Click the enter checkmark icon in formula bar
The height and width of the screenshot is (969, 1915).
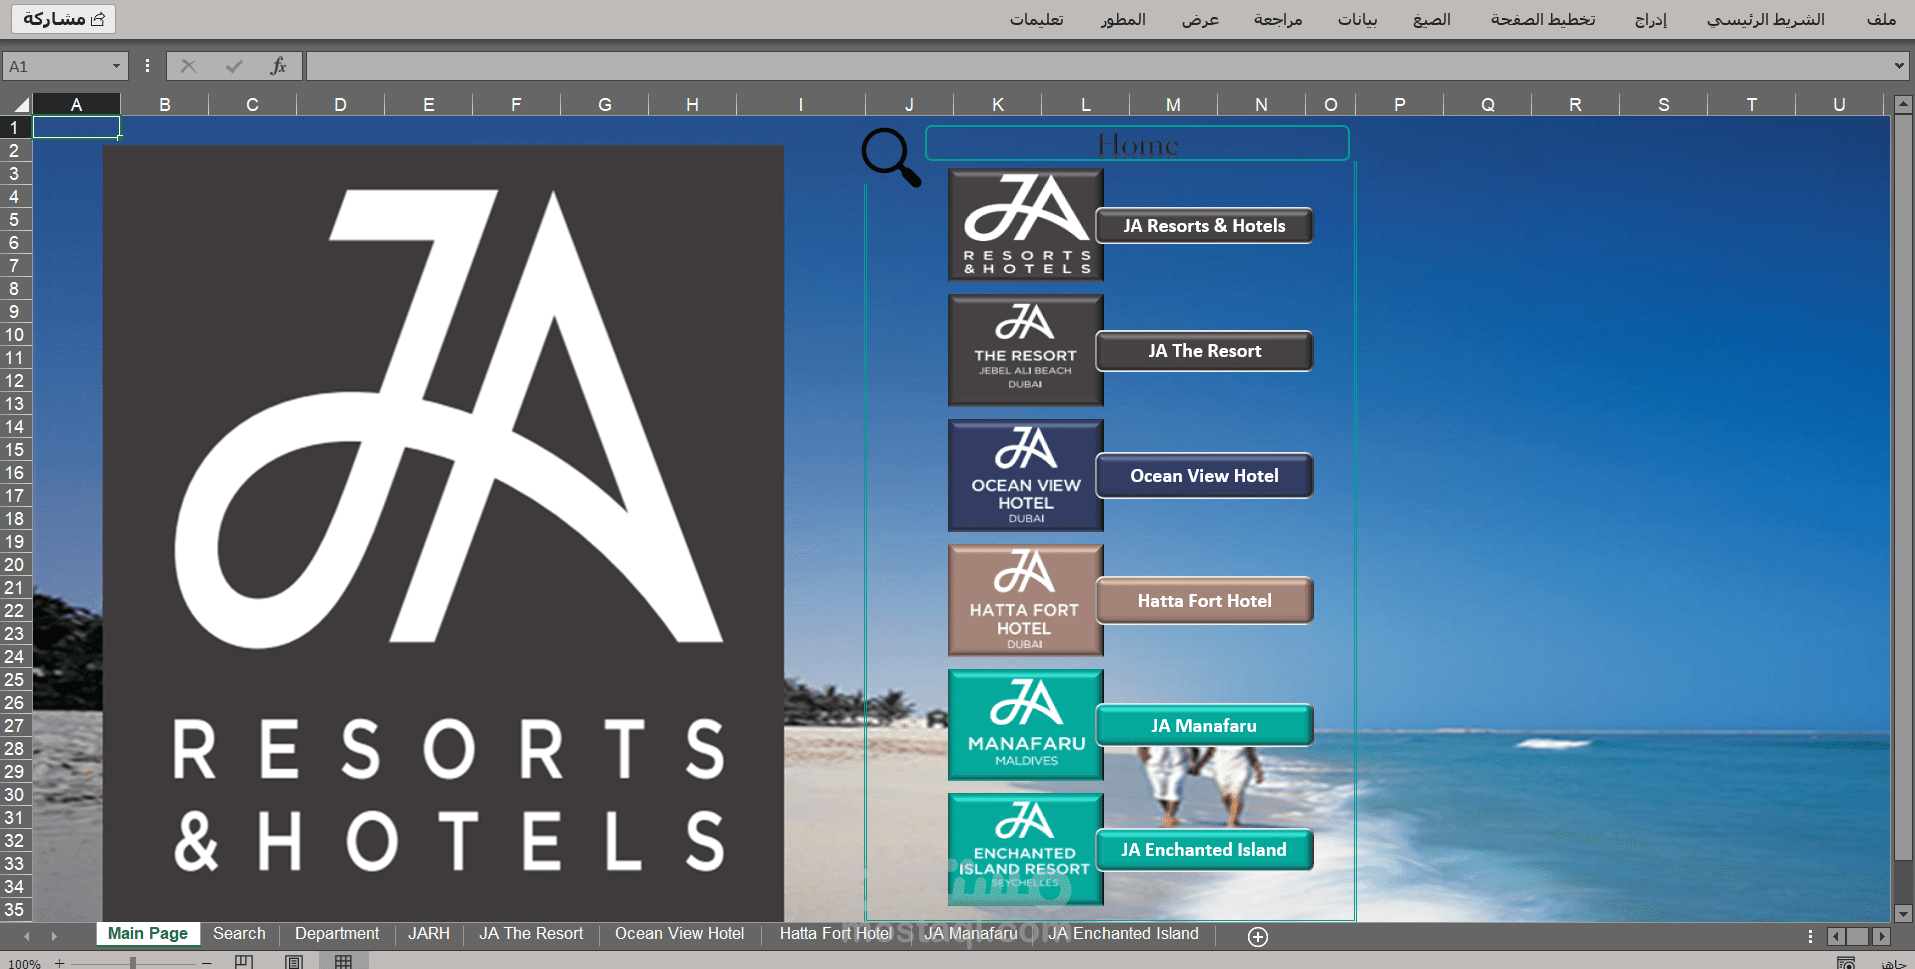click(x=234, y=66)
